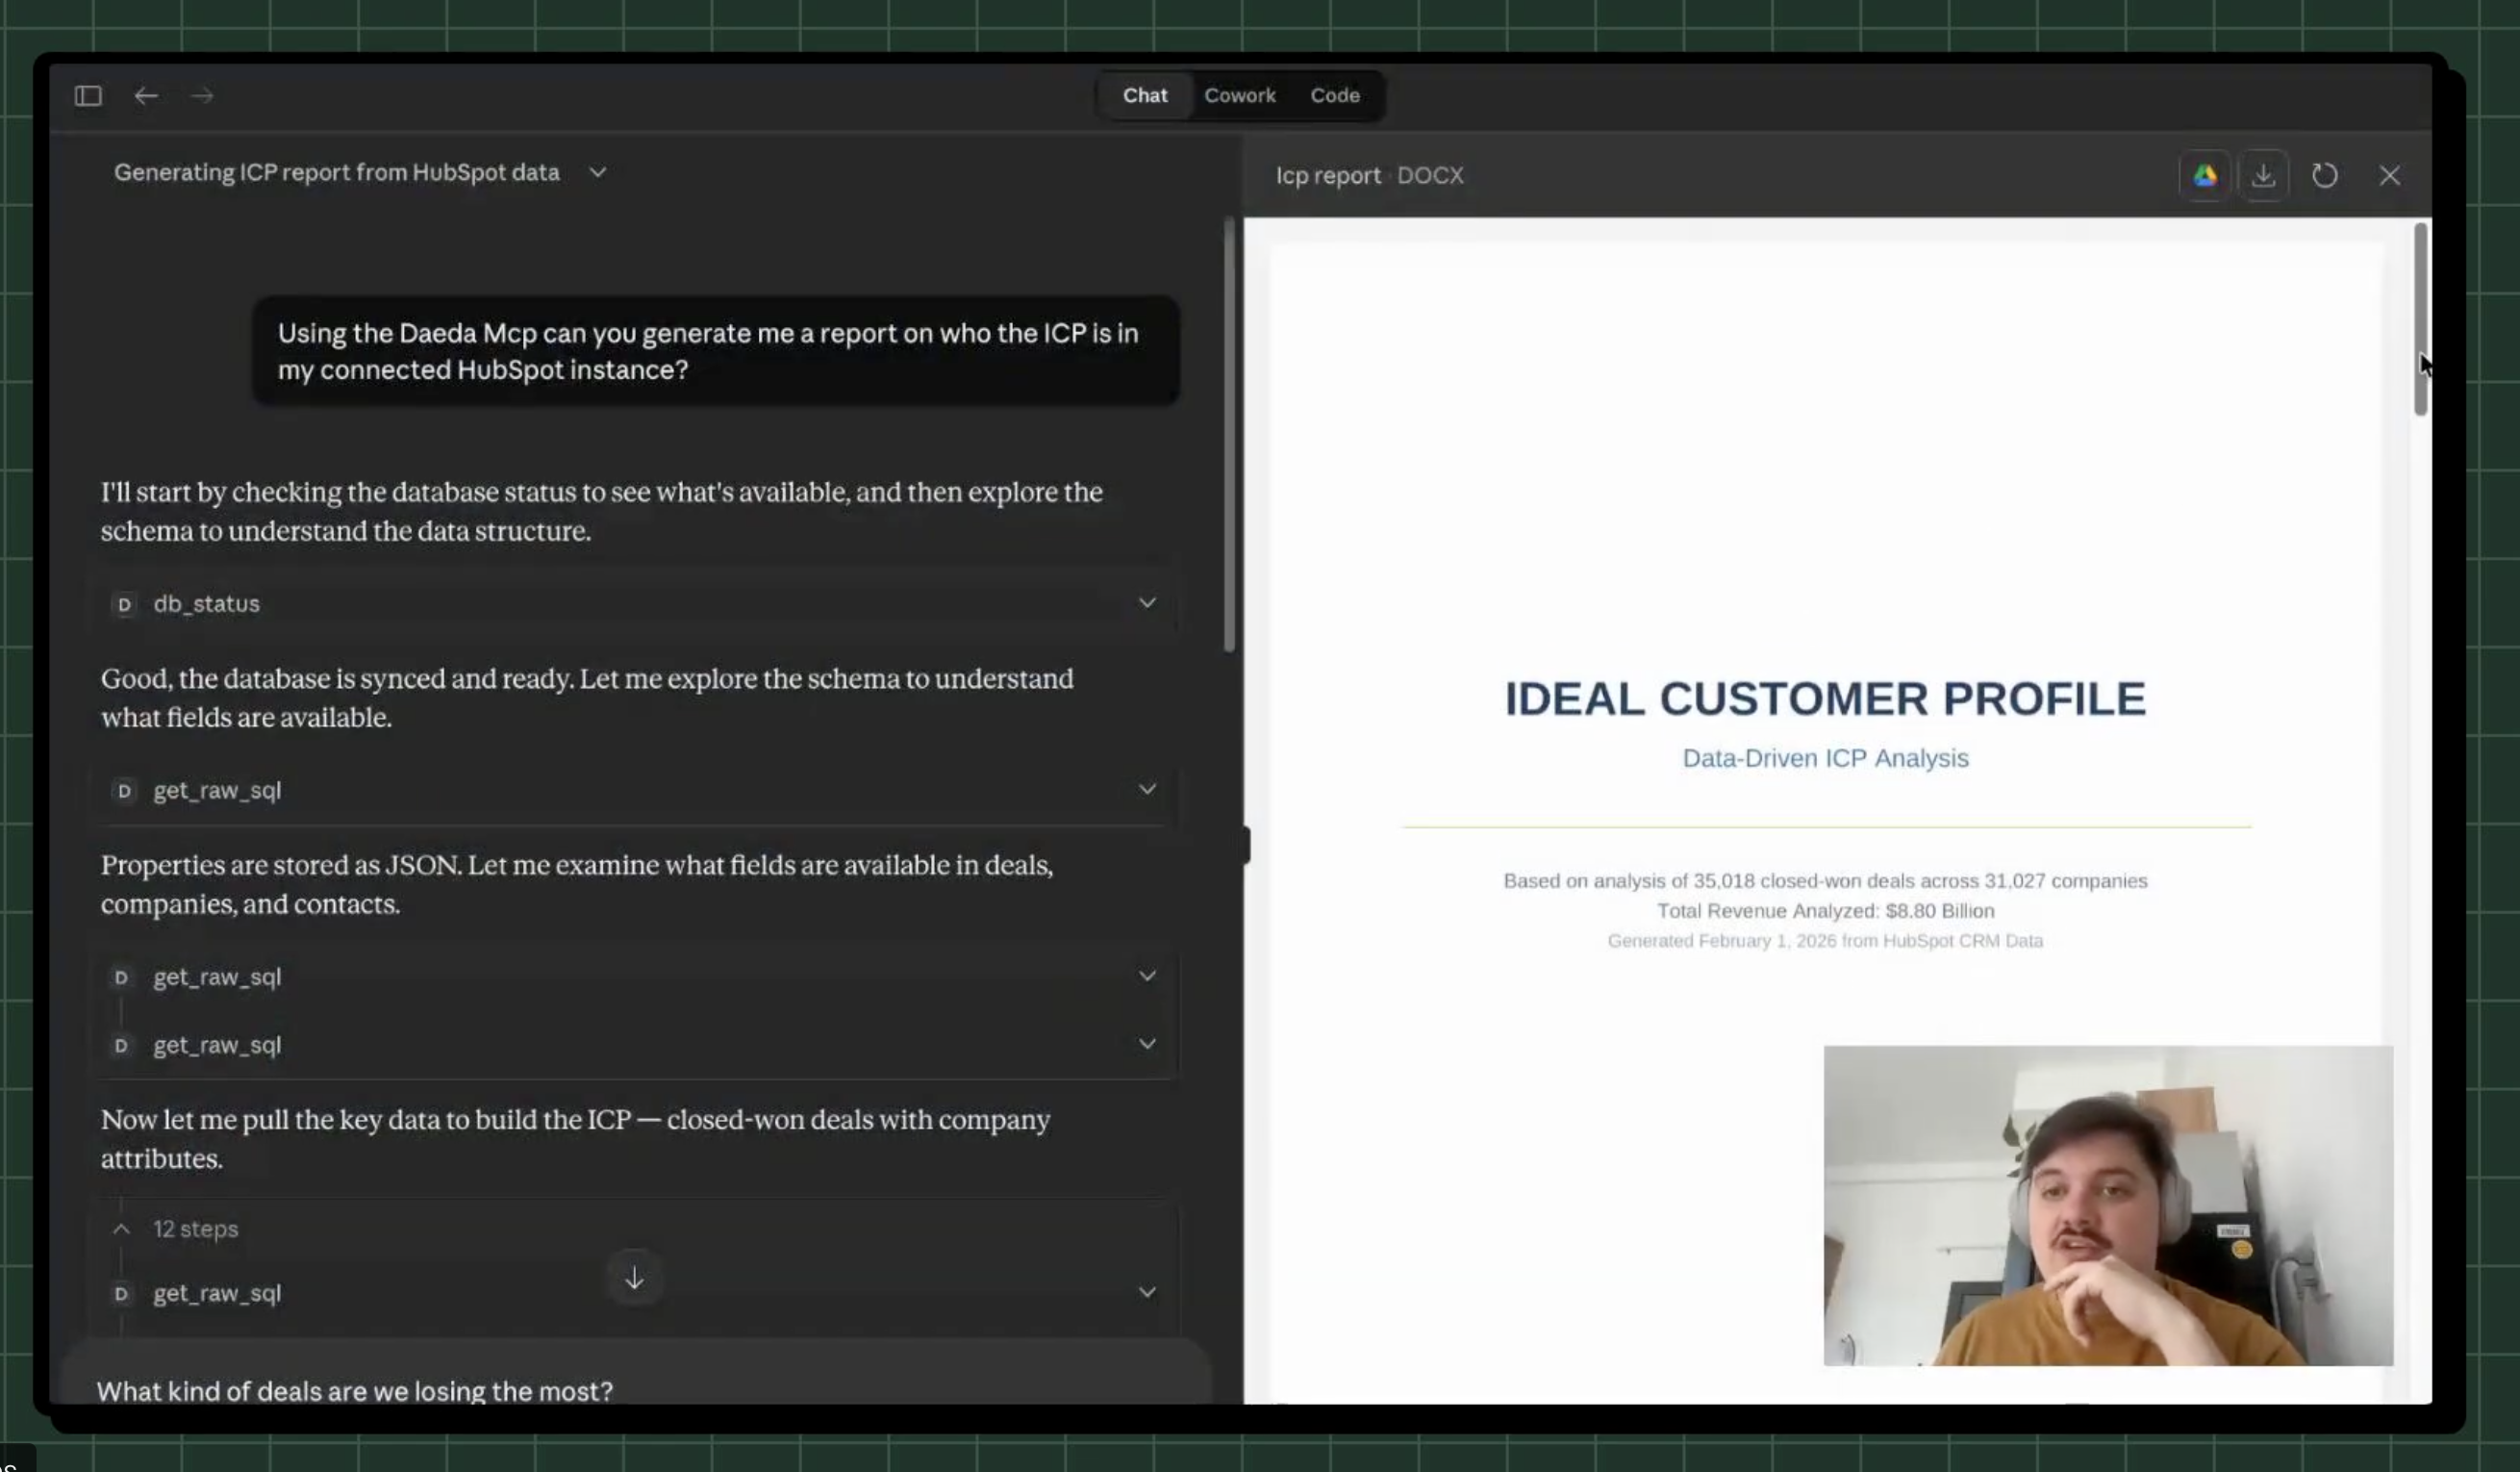The width and height of the screenshot is (2520, 1472).
Task: Download the Icp report DOCX file
Action: point(2265,175)
